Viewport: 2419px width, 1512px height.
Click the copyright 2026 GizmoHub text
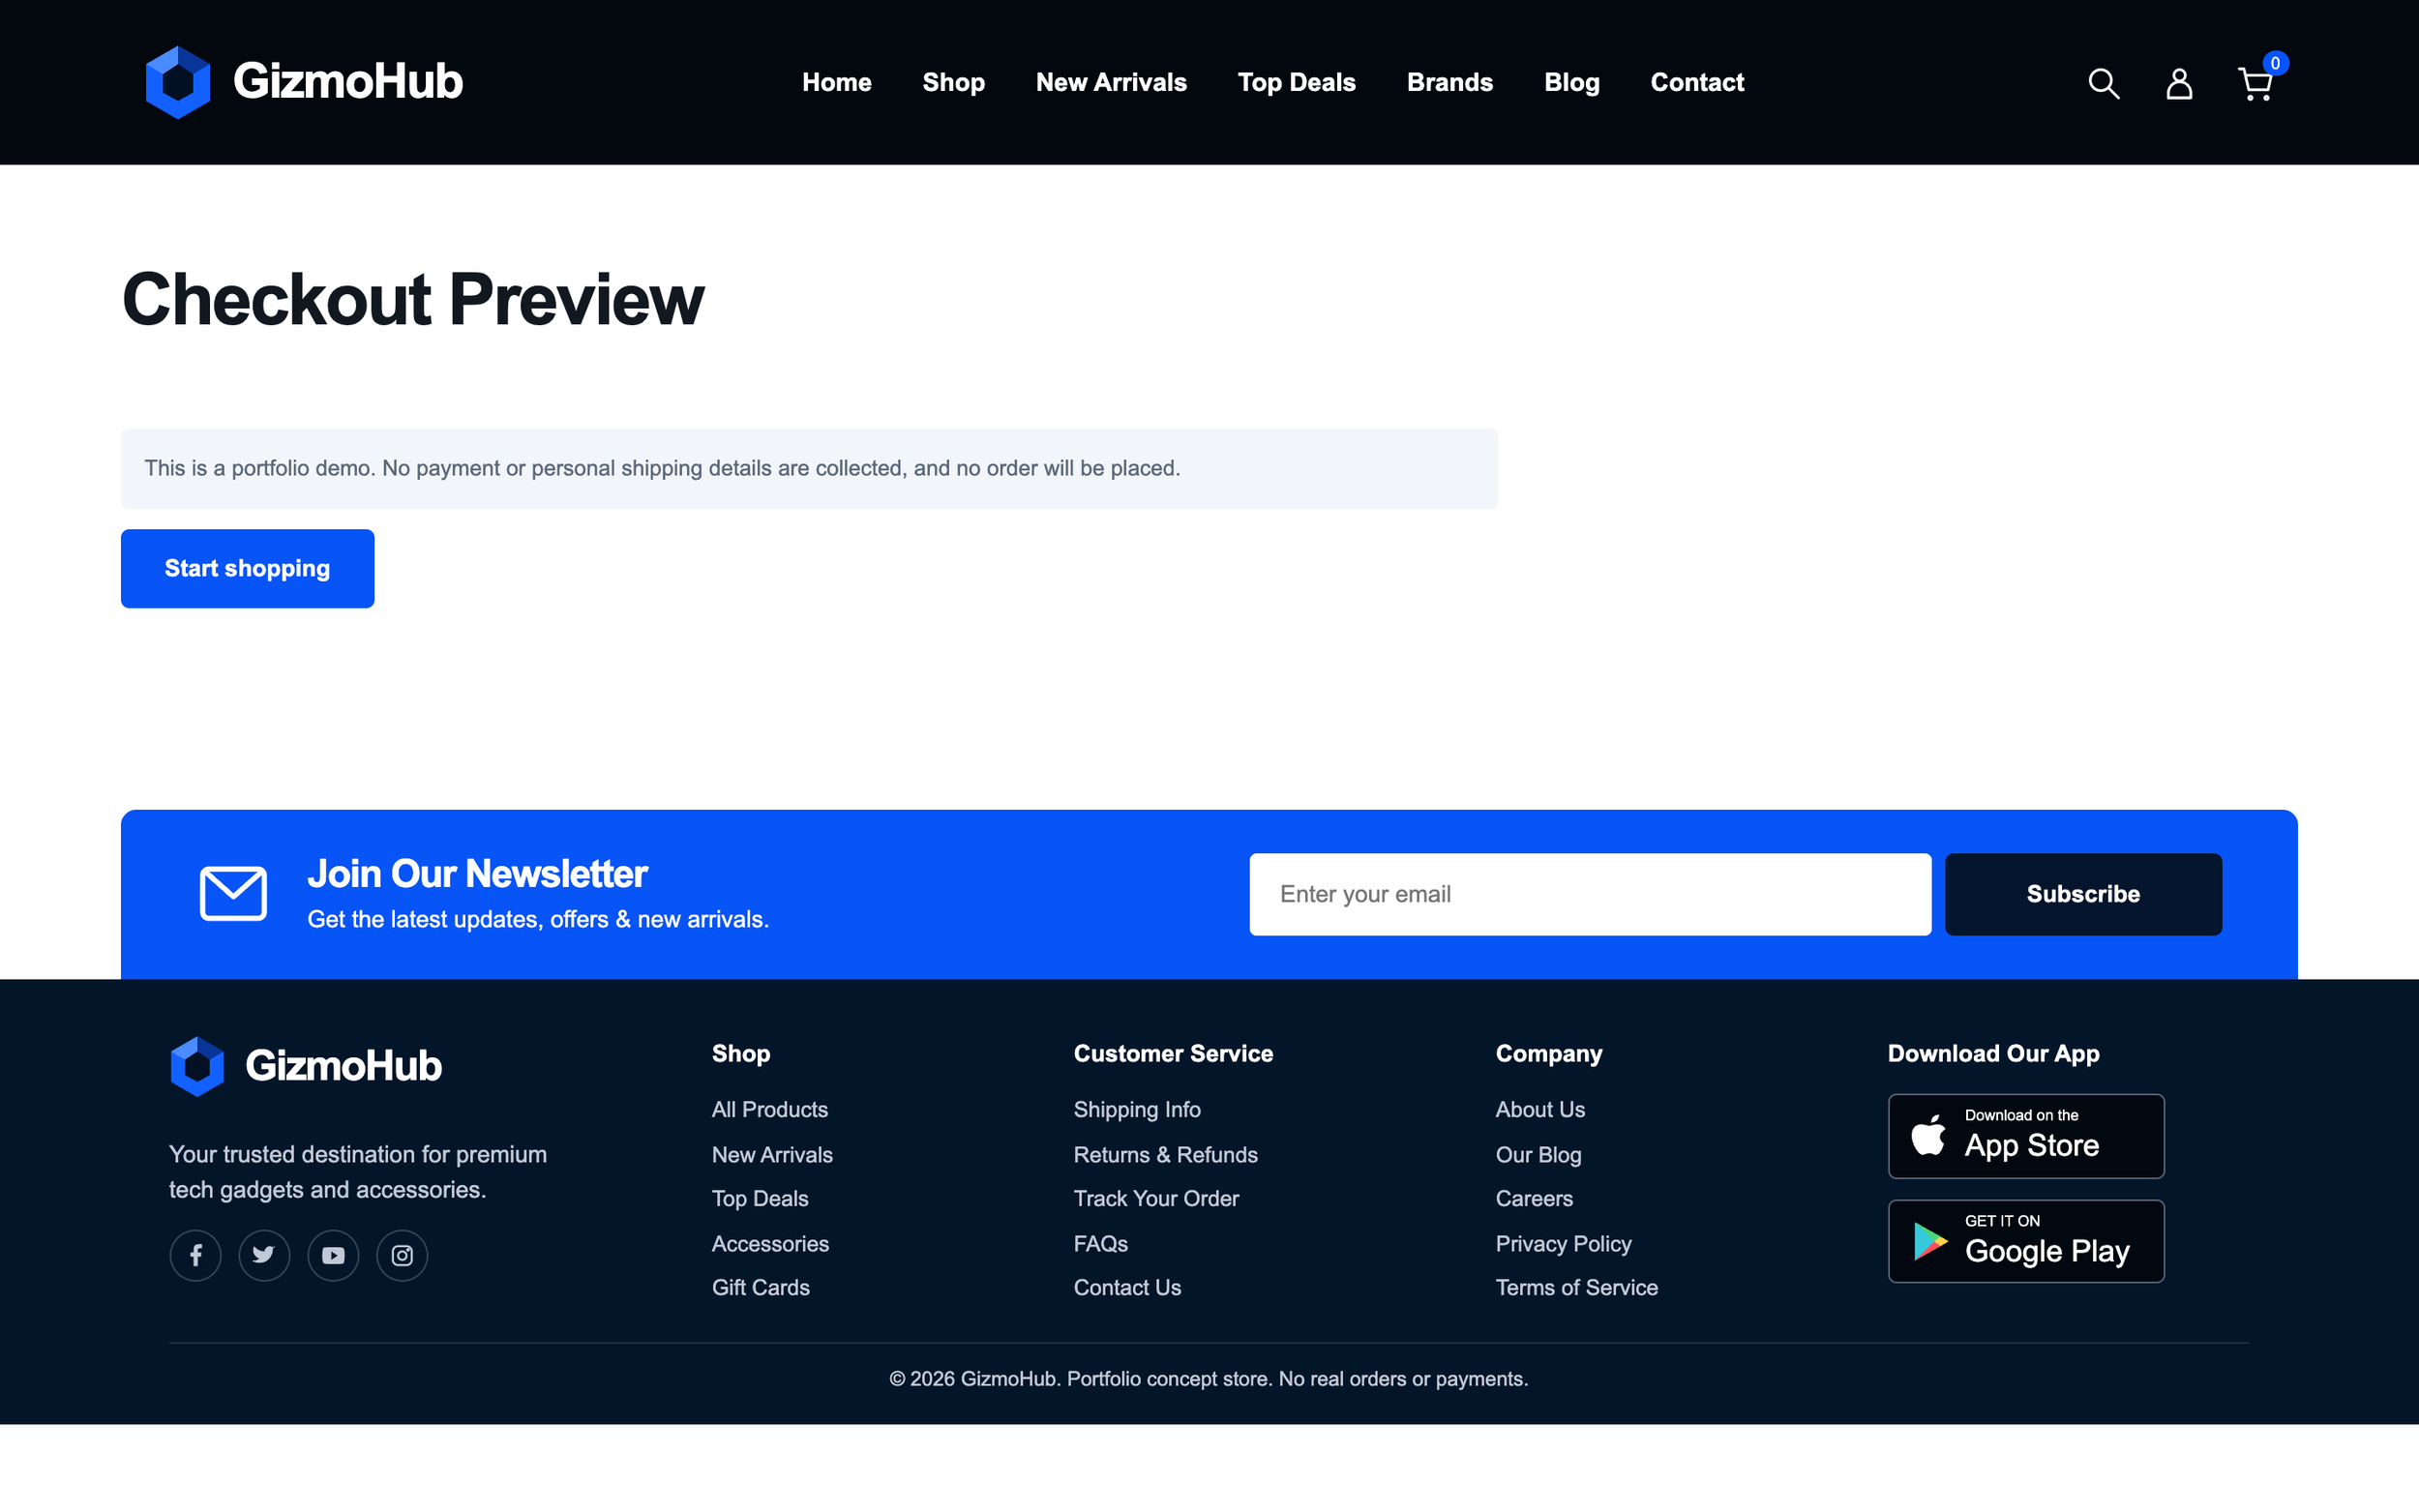(1209, 1379)
